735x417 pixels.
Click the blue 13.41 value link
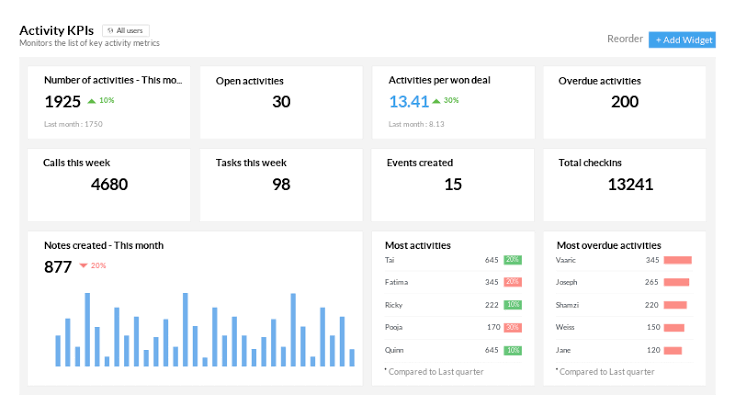point(408,101)
